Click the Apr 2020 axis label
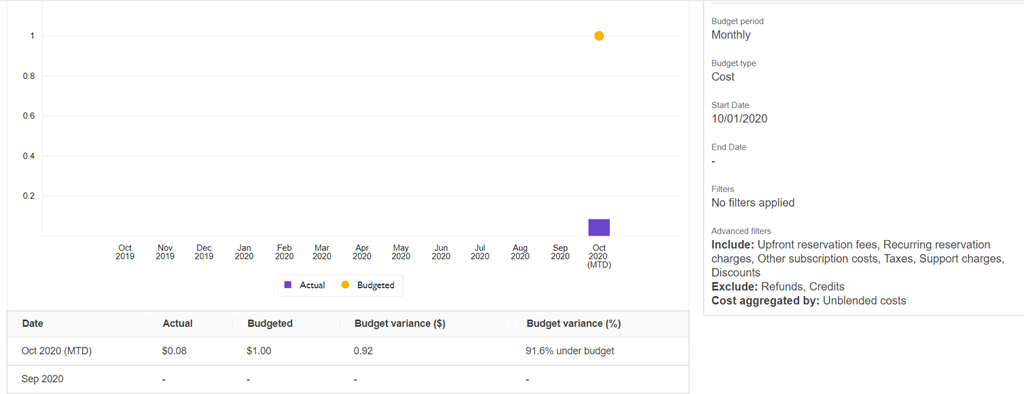Screen dimensions: 1024x394 tap(362, 252)
